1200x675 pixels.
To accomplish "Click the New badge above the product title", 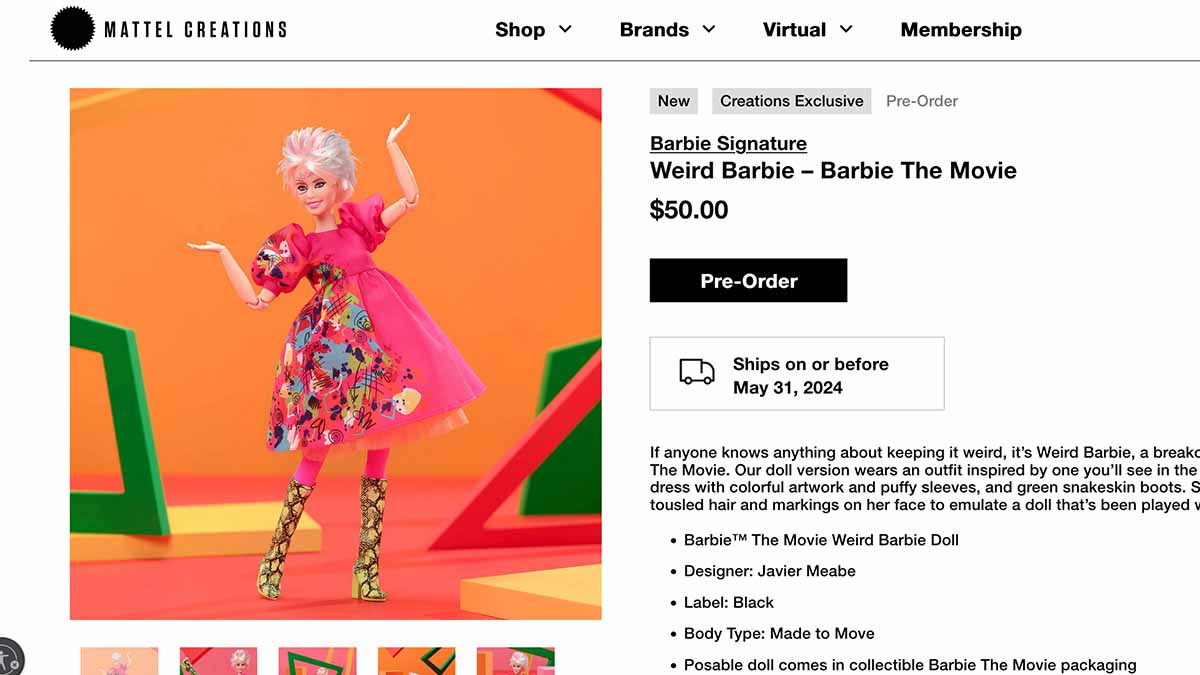I will 673,101.
